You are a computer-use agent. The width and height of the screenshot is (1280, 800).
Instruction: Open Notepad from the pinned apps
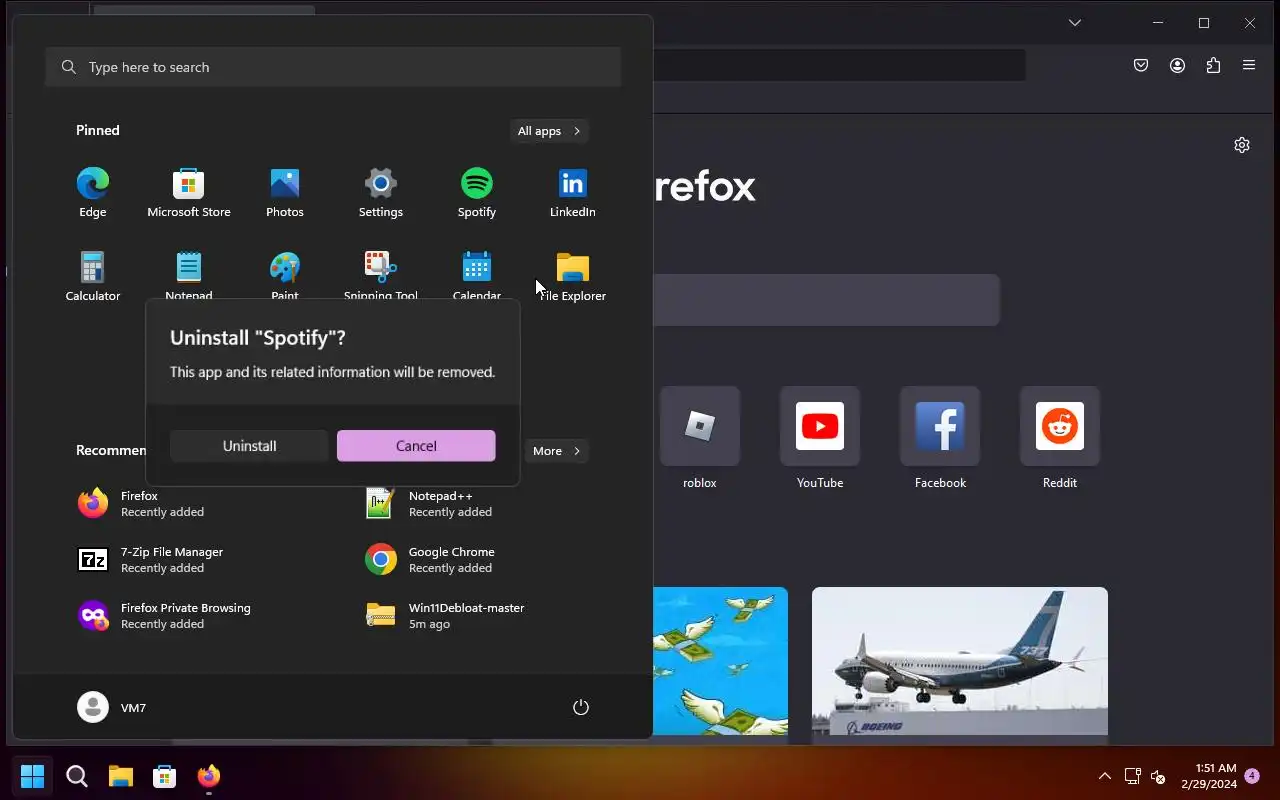tap(189, 274)
